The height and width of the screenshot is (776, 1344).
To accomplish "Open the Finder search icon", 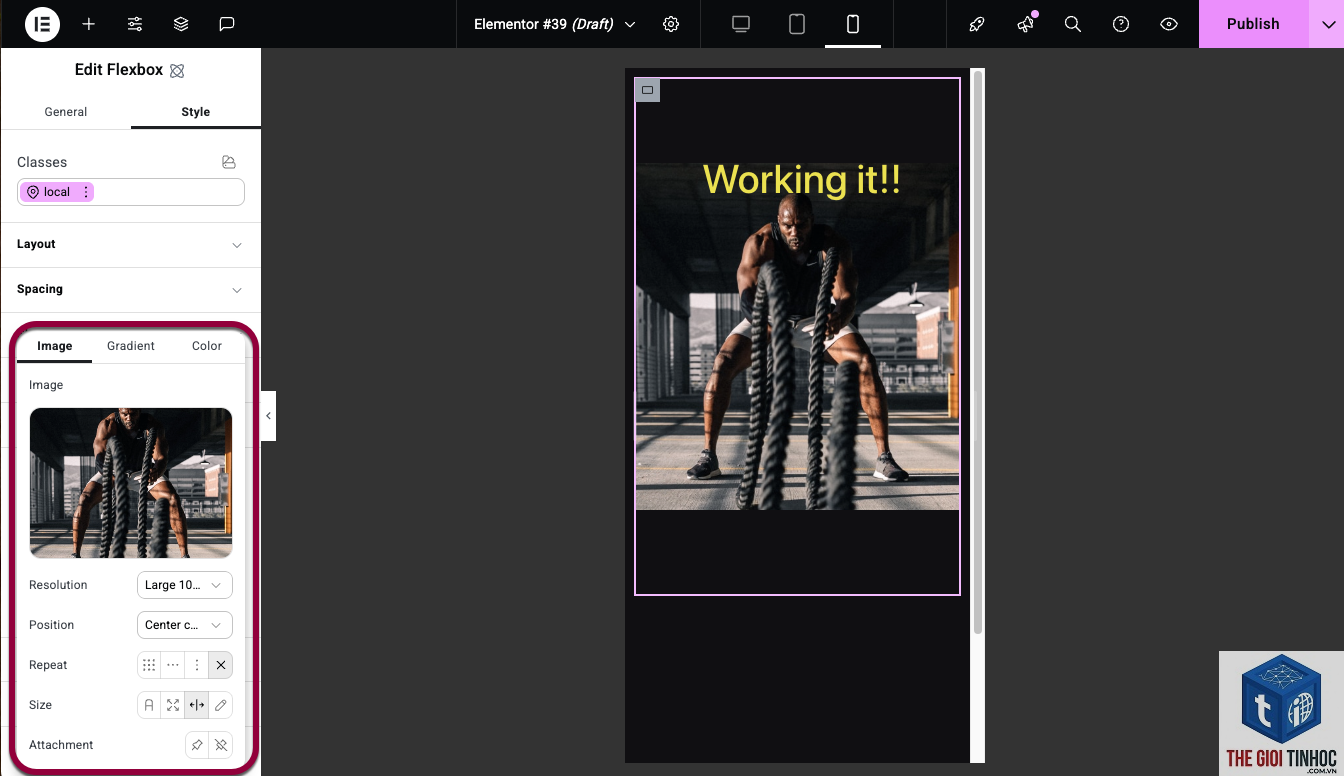I will click(x=1073, y=24).
